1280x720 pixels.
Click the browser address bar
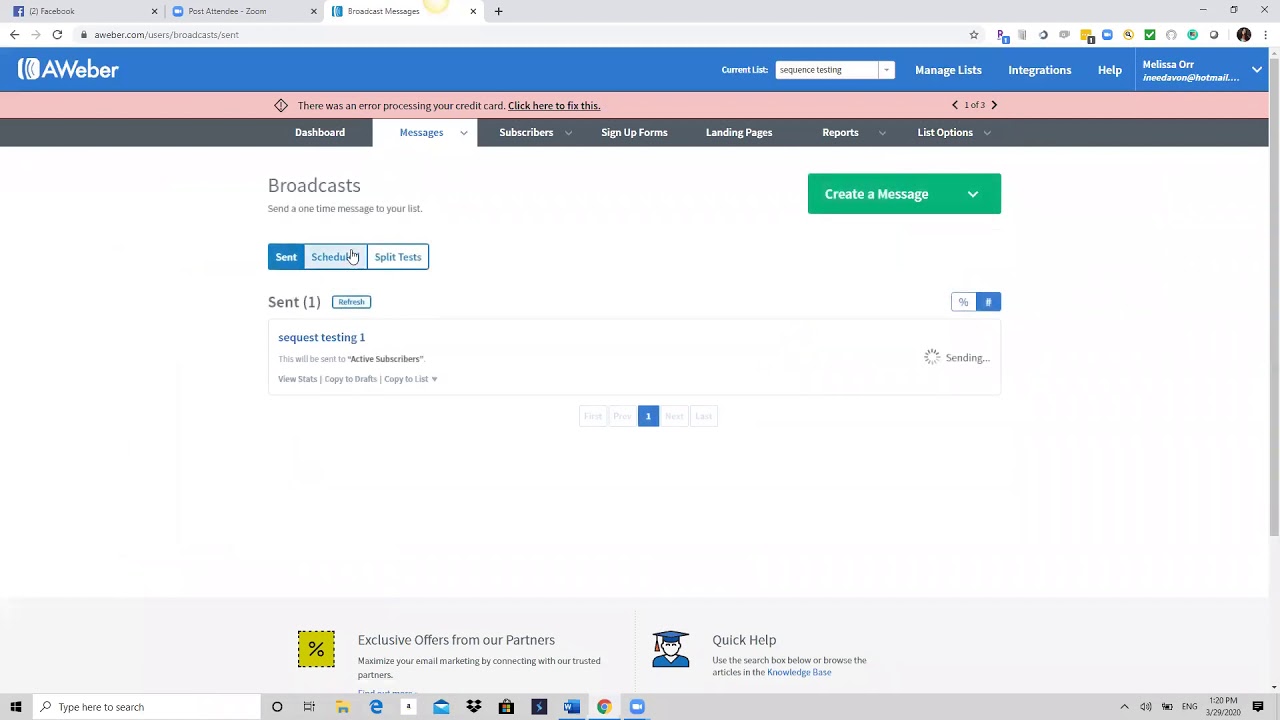pyautogui.click(x=520, y=35)
